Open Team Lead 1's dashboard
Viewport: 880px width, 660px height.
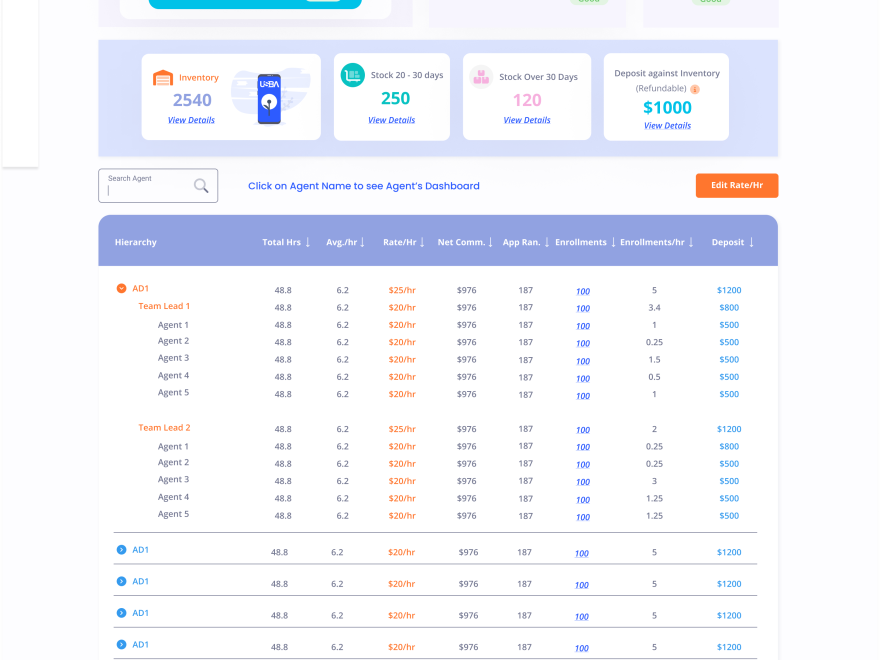164,306
